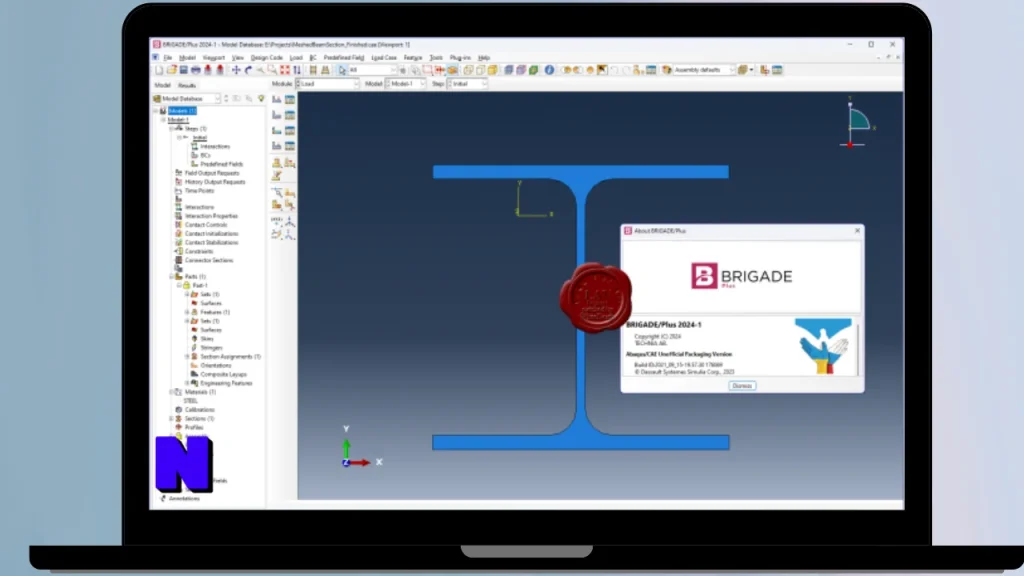Click the BRIGADE logo in About dialog

tap(742, 276)
